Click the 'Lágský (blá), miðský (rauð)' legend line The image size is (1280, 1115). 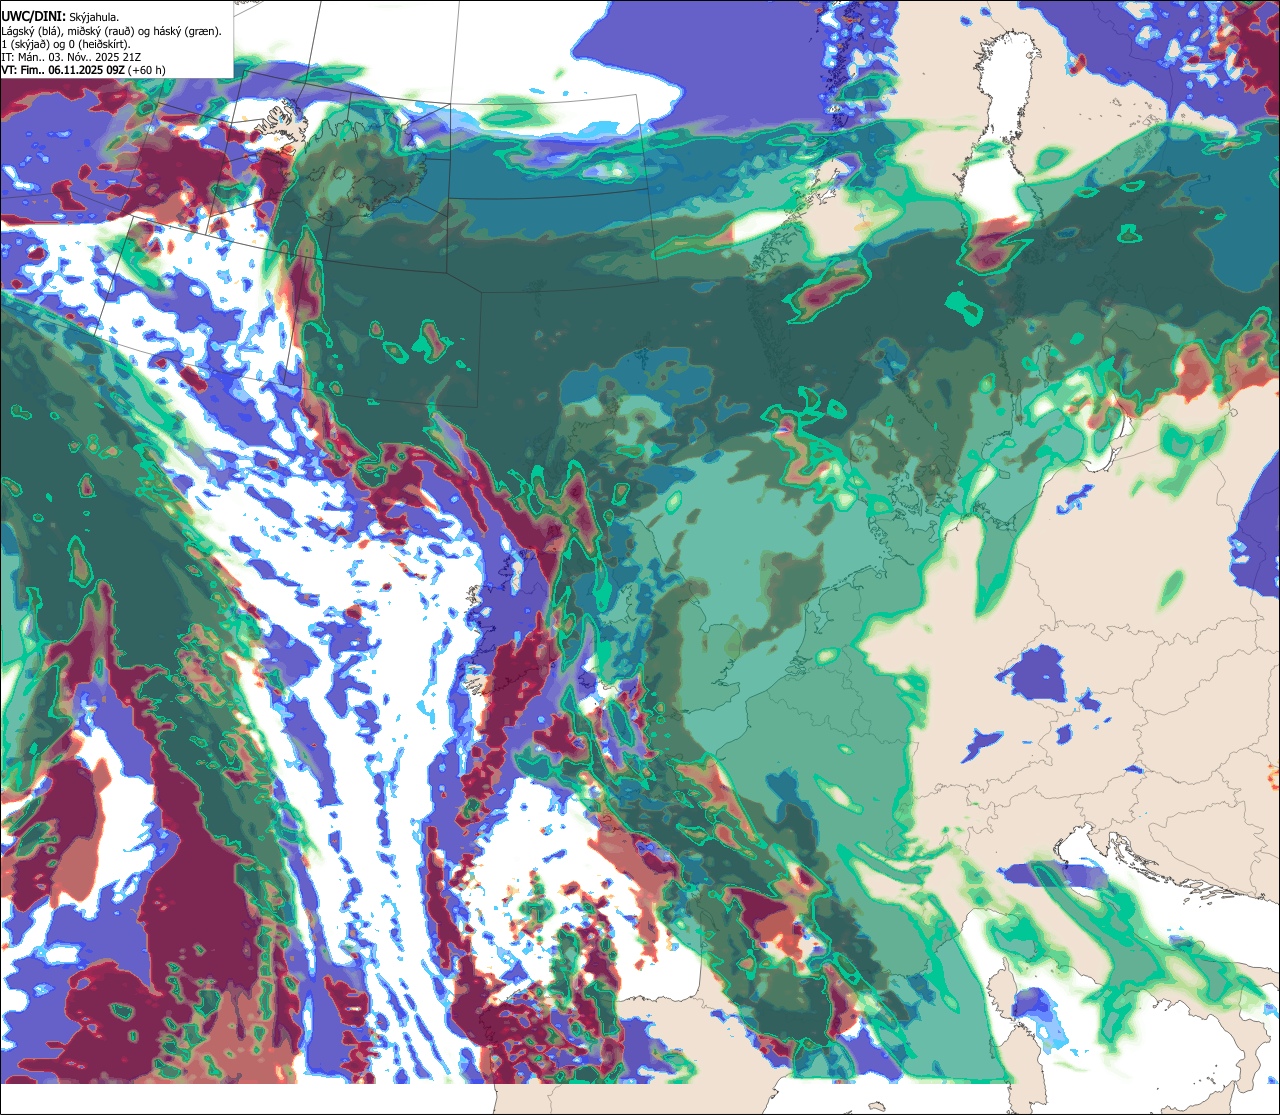(112, 30)
